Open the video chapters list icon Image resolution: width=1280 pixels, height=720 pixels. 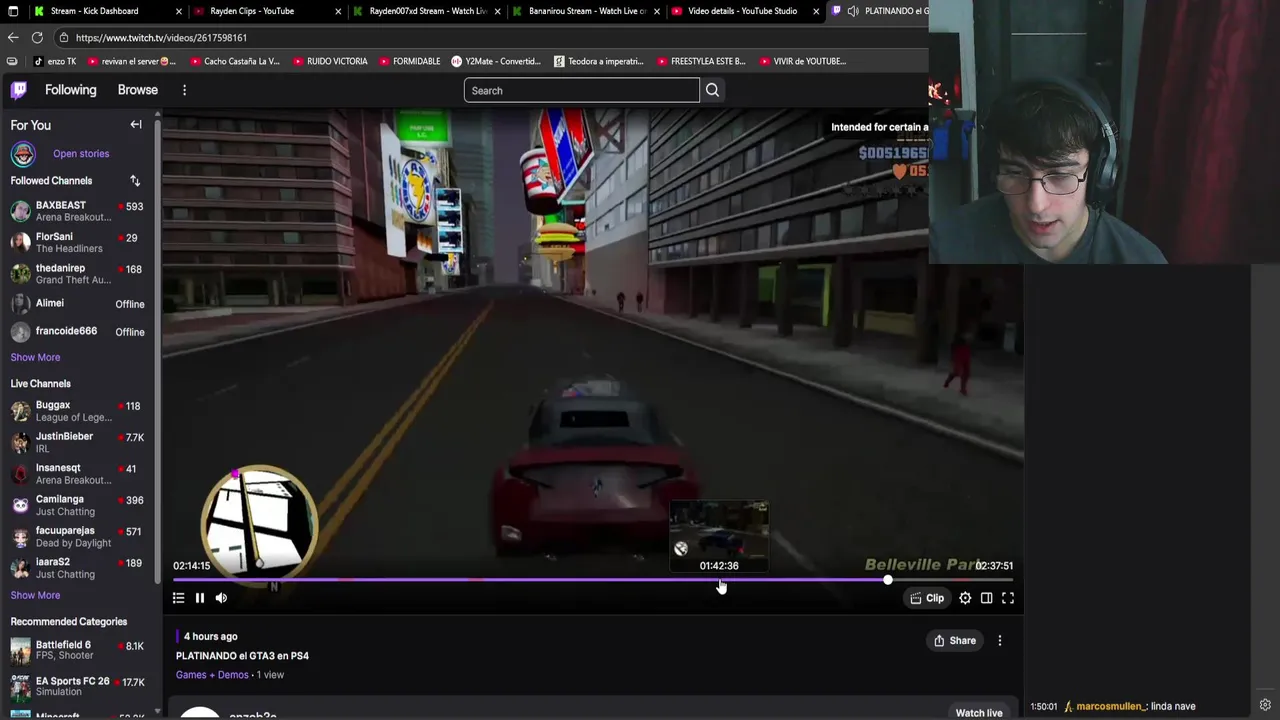[x=178, y=598]
